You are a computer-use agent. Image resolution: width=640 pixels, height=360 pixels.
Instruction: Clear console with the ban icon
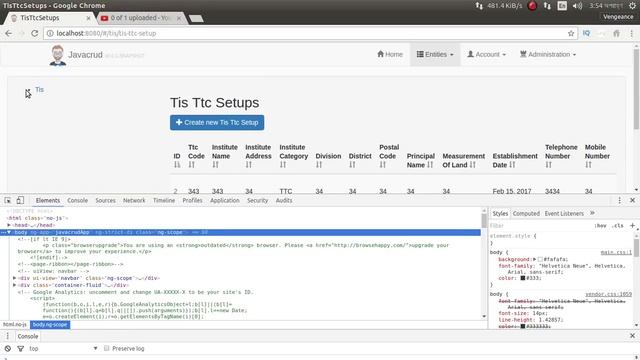coord(8,349)
